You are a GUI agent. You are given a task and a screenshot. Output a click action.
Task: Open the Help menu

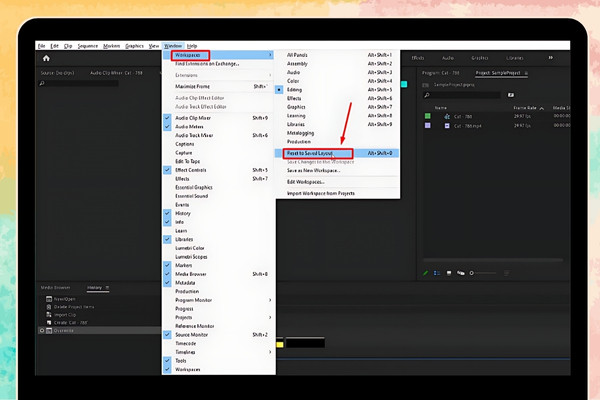coord(192,46)
